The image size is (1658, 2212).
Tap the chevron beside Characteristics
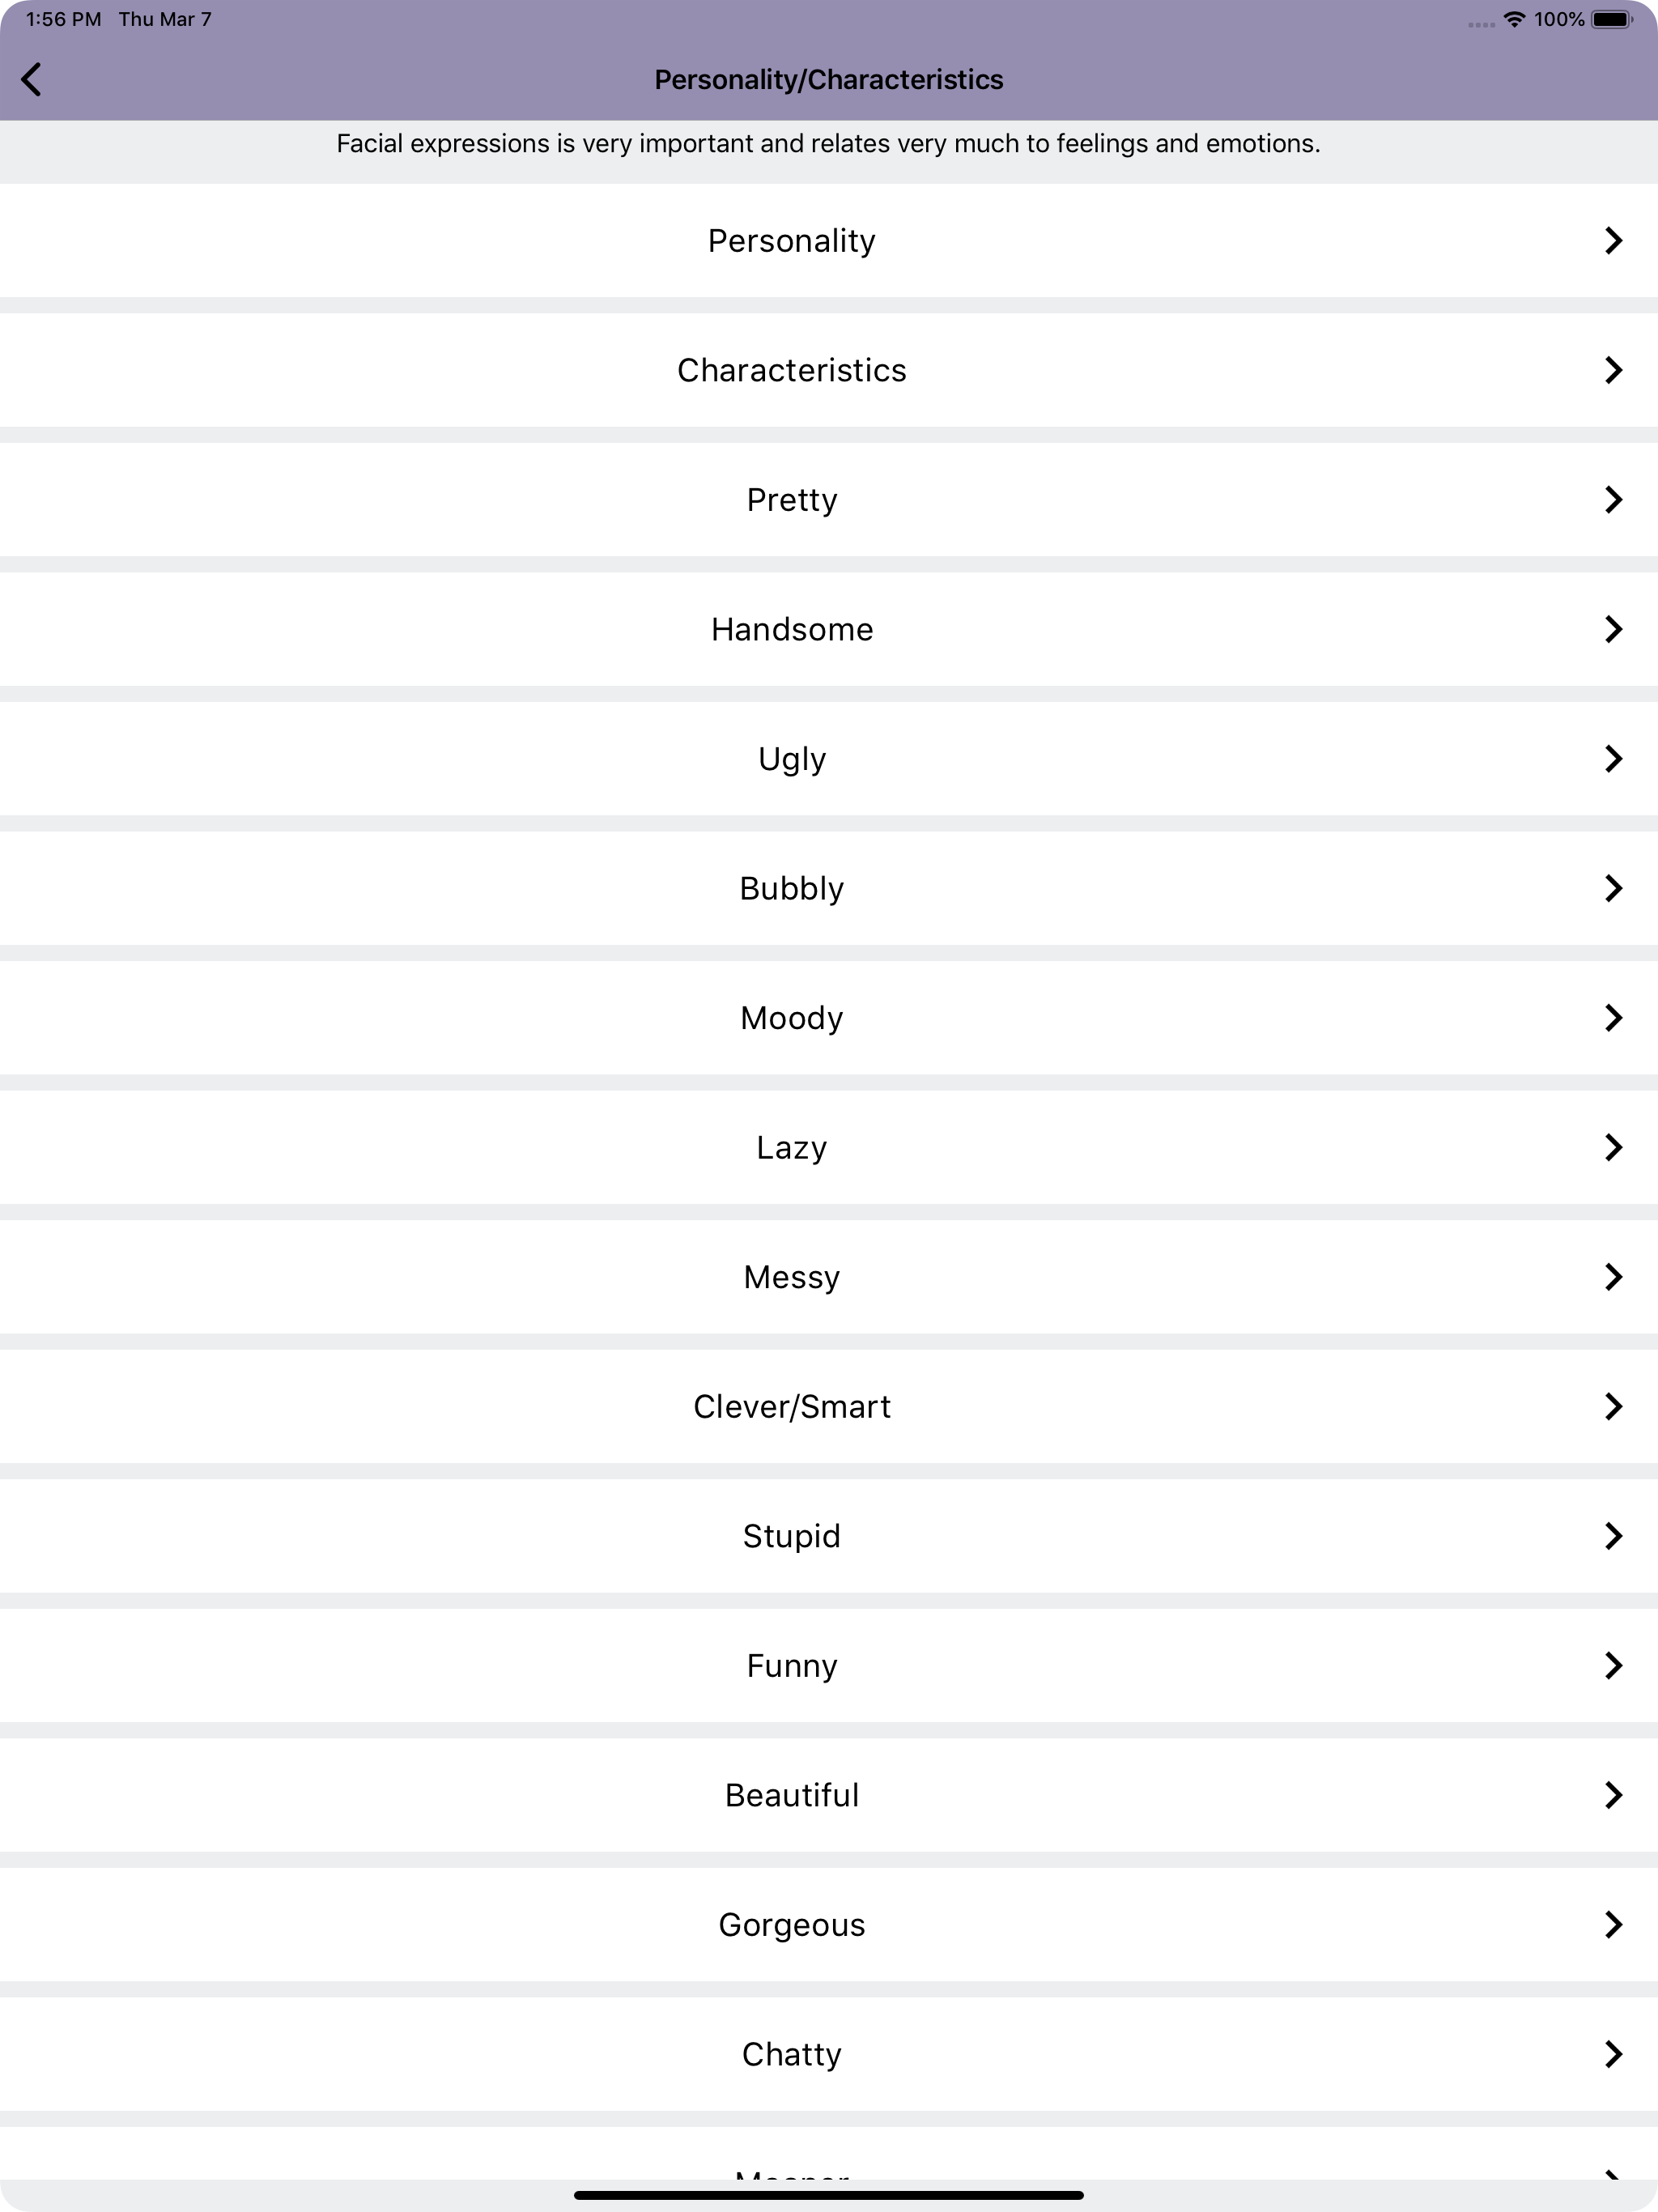[x=1612, y=370]
